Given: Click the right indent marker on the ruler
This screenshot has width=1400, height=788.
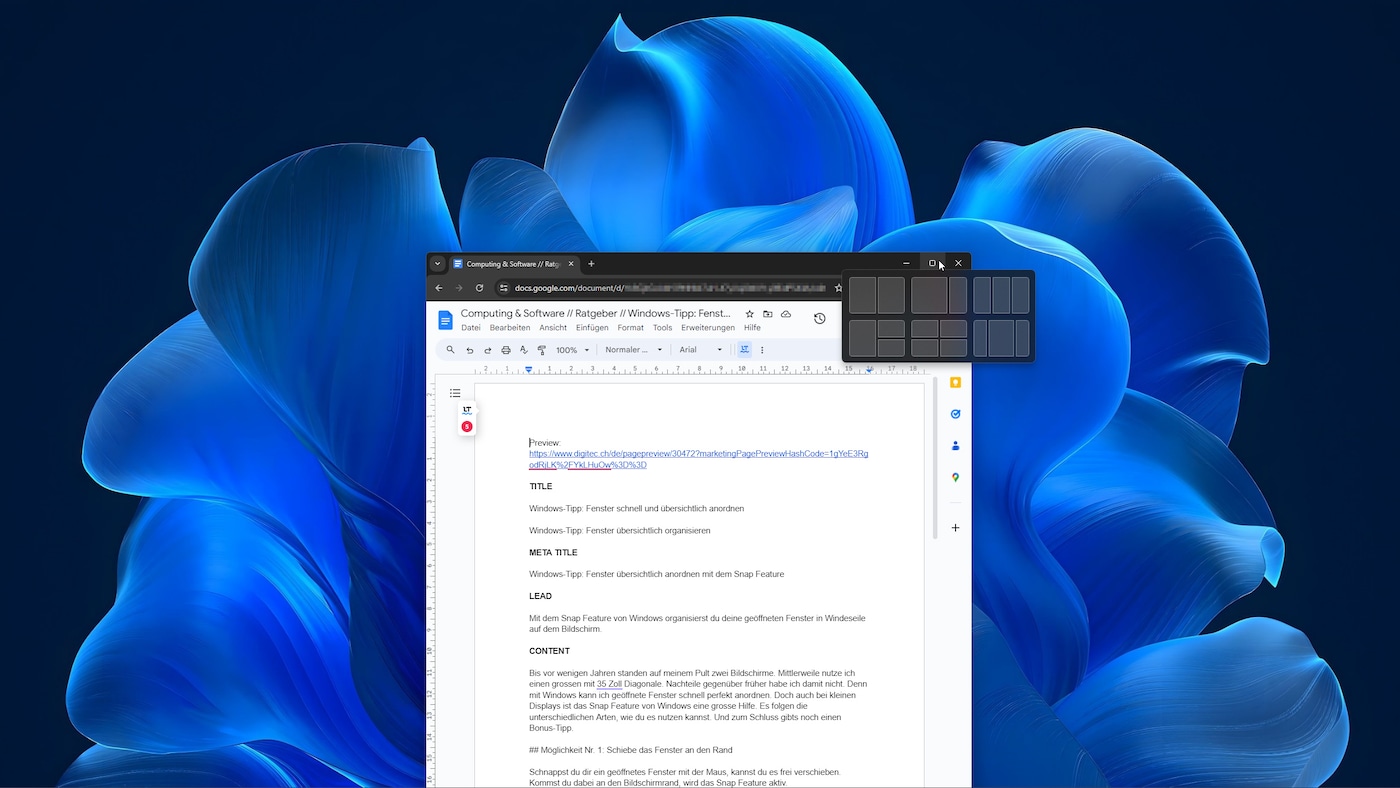Looking at the screenshot, I should (869, 369).
